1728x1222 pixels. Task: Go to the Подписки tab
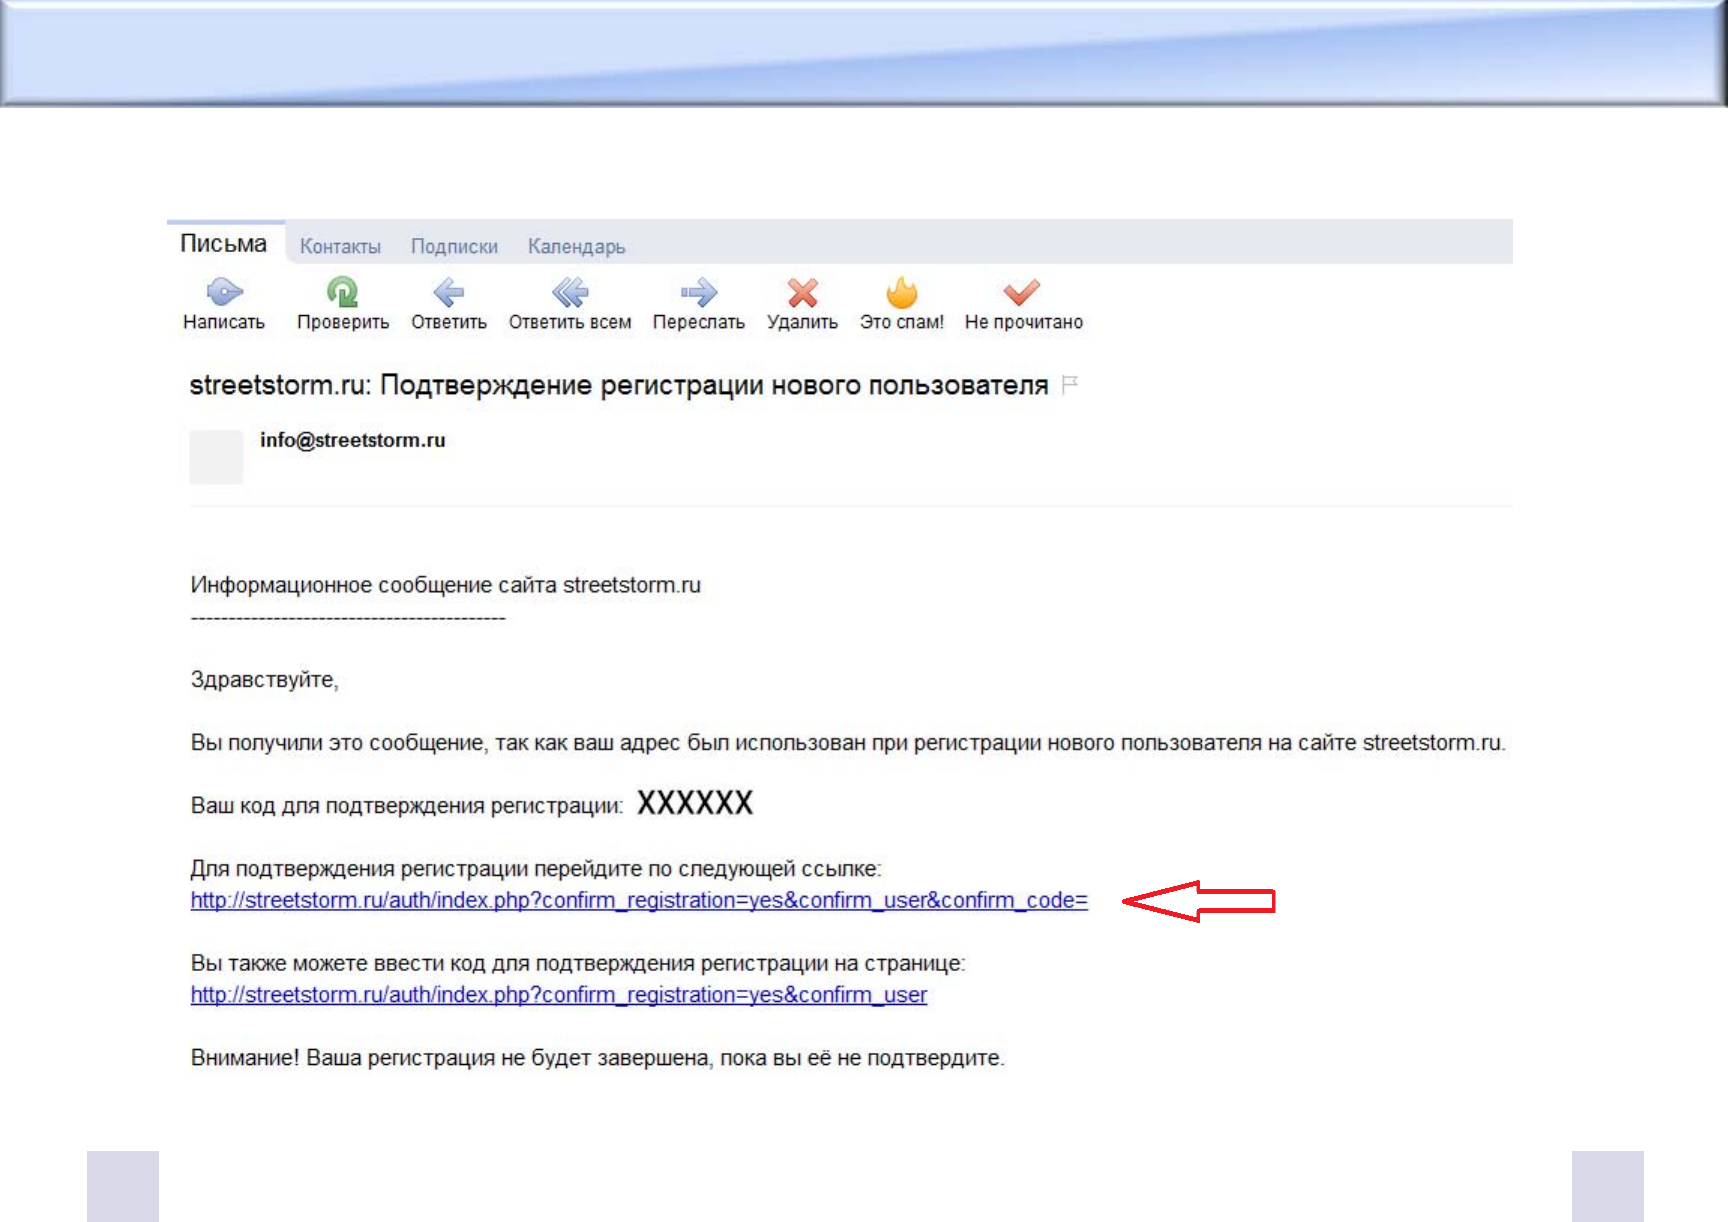[x=454, y=247]
